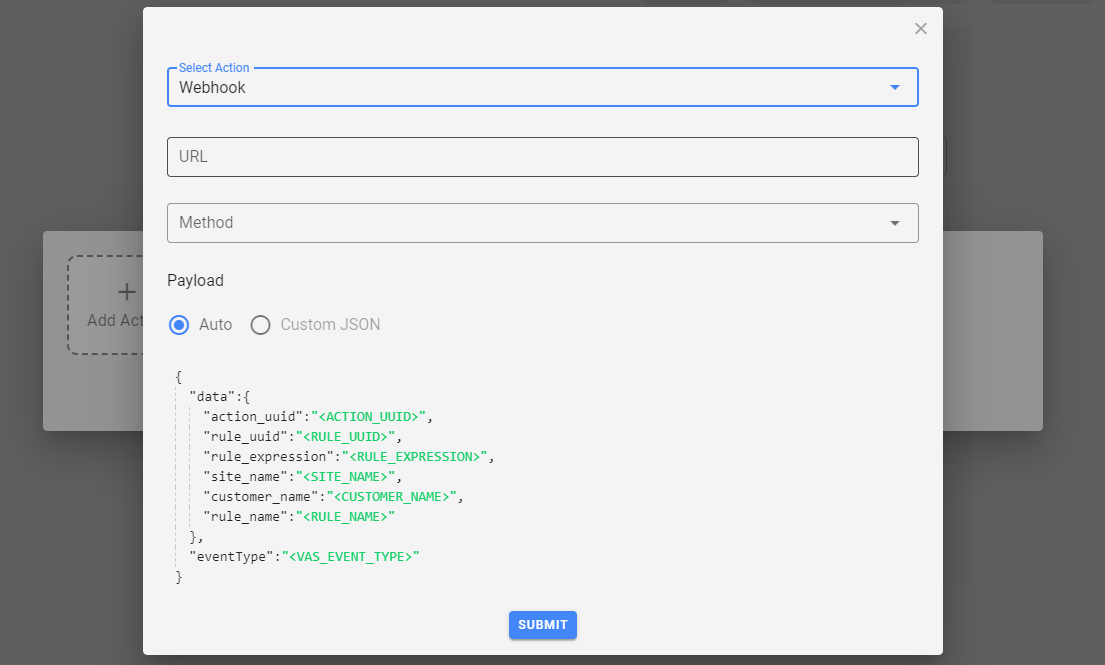Image resolution: width=1105 pixels, height=665 pixels.
Task: Open the Method dropdown arrow
Action: (894, 223)
